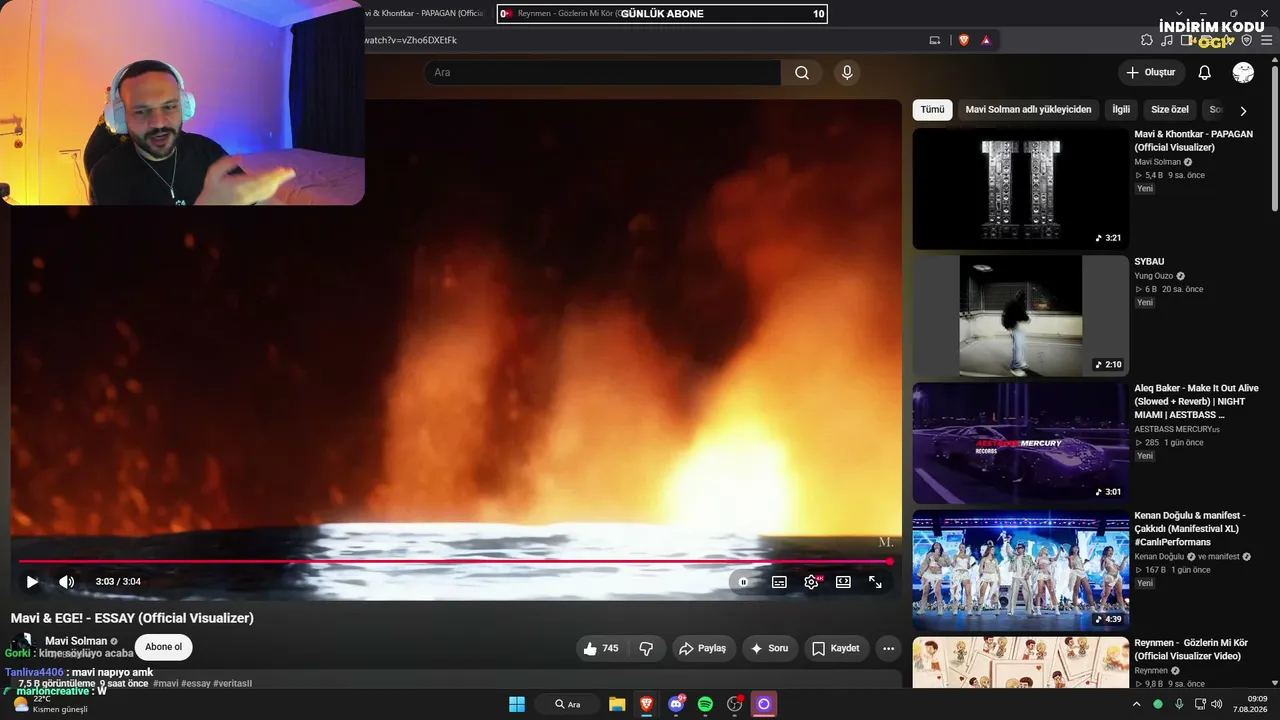Image resolution: width=1280 pixels, height=720 pixels.
Task: Open the volume speaker tray icon
Action: tap(1217, 704)
